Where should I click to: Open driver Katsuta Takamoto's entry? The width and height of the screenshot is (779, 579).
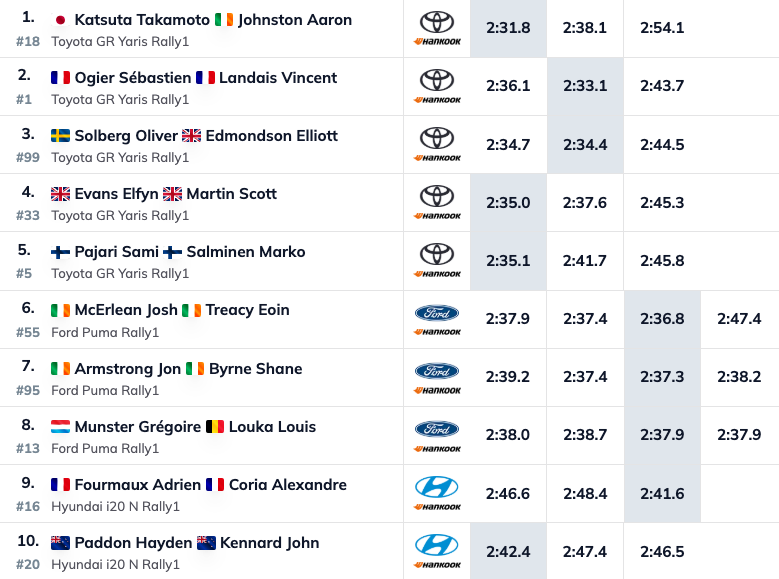click(142, 20)
